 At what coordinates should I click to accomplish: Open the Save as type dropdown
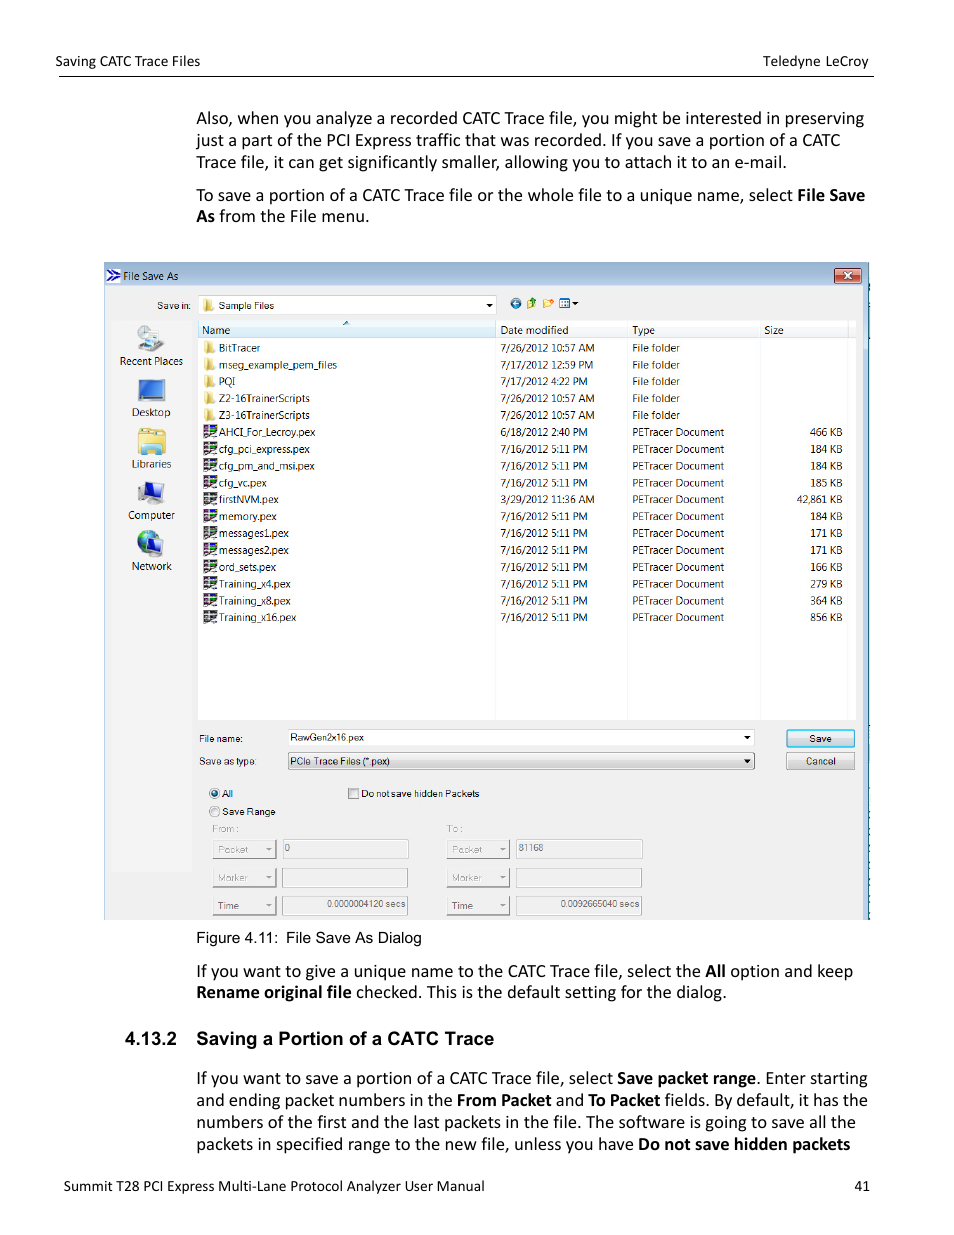click(x=746, y=760)
